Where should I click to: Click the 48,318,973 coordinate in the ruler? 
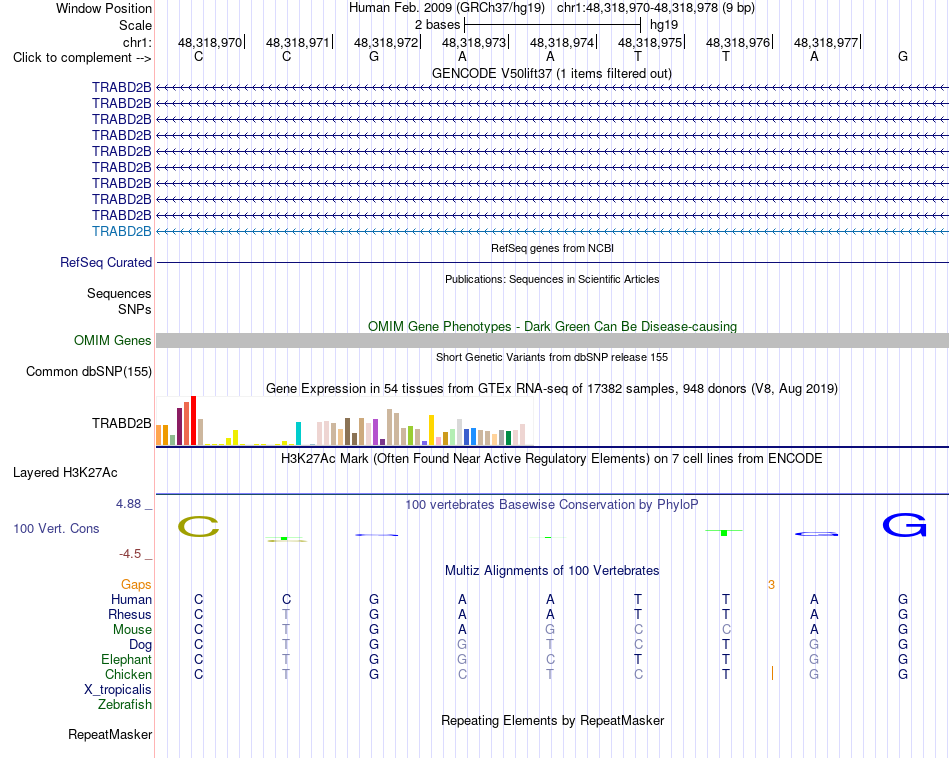[x=474, y=42]
